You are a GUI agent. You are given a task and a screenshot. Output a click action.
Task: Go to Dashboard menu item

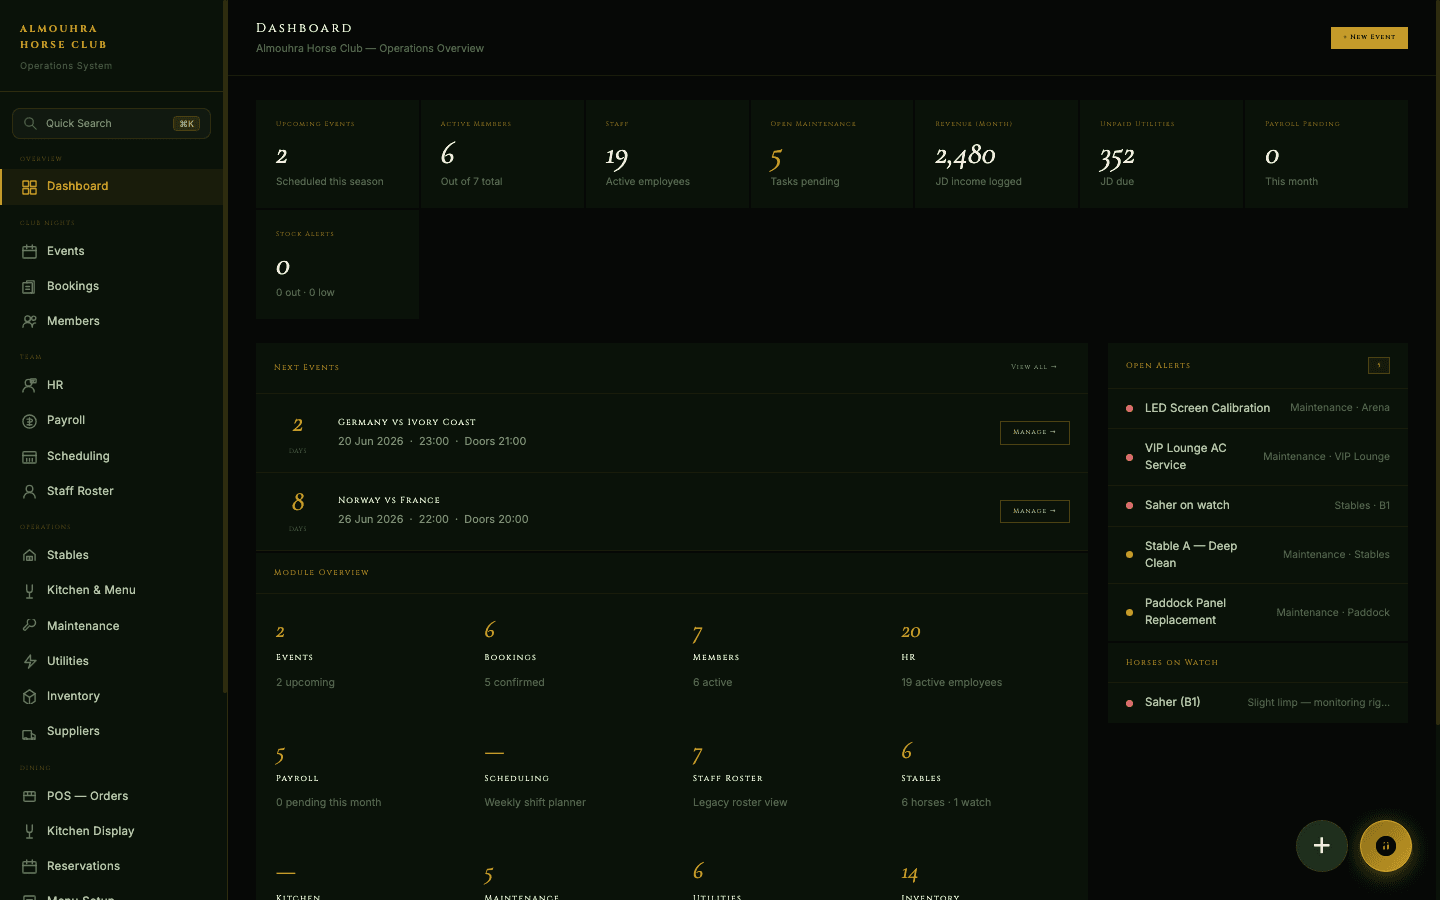(x=112, y=187)
